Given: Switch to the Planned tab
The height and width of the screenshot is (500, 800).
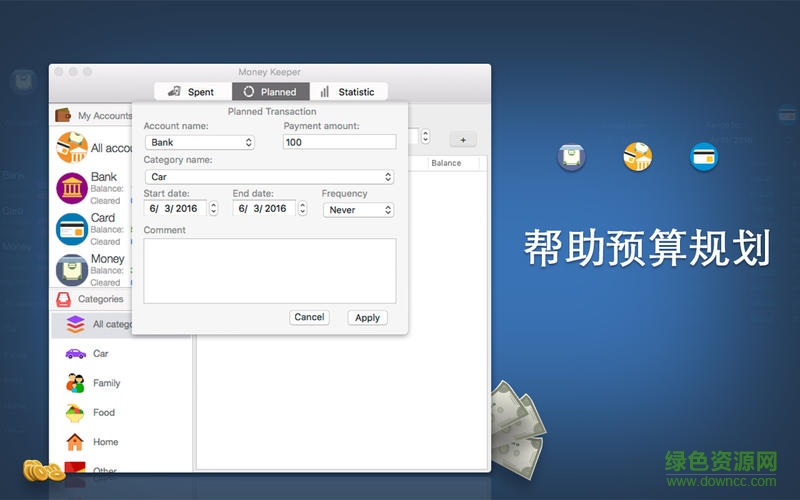Looking at the screenshot, I should [x=271, y=92].
